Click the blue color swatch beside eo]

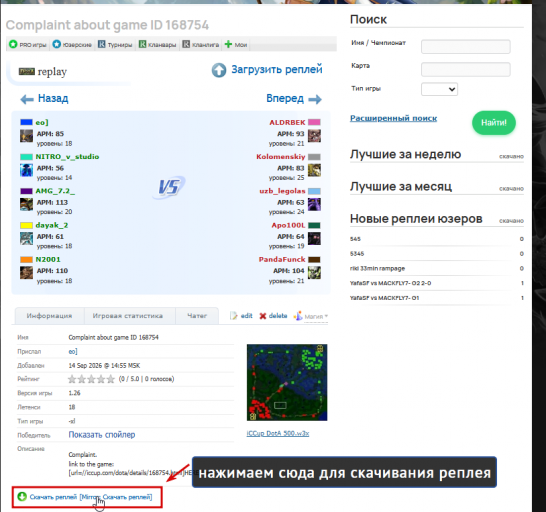(26, 122)
